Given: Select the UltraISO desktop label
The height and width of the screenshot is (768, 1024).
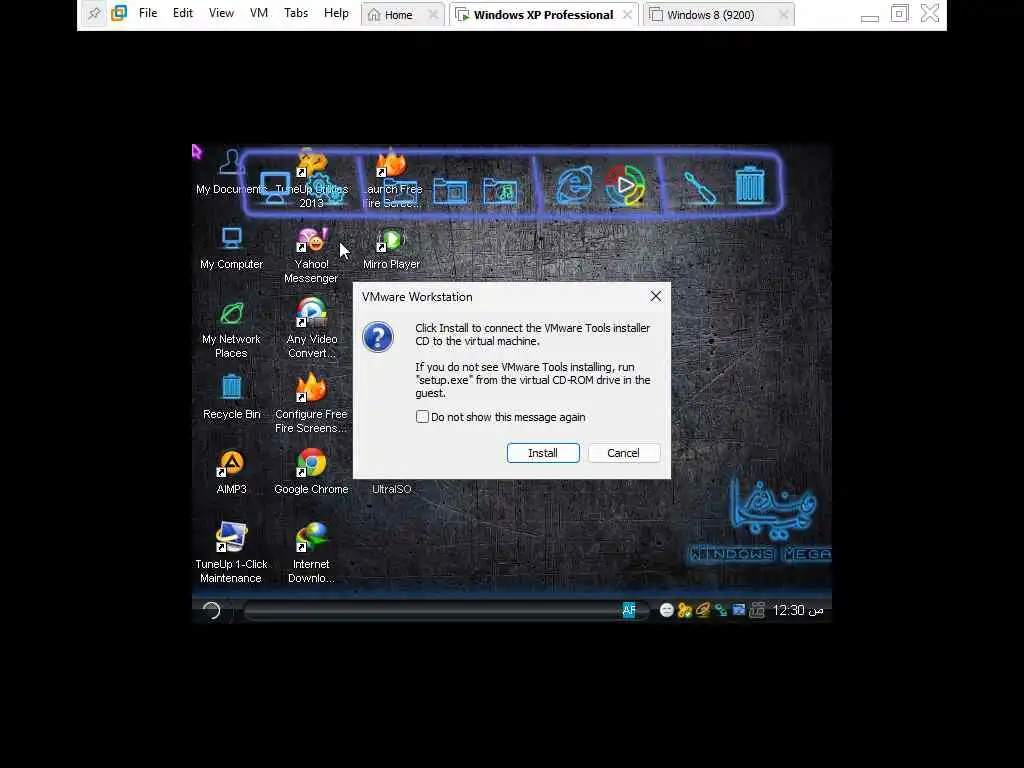Looking at the screenshot, I should coord(392,489).
